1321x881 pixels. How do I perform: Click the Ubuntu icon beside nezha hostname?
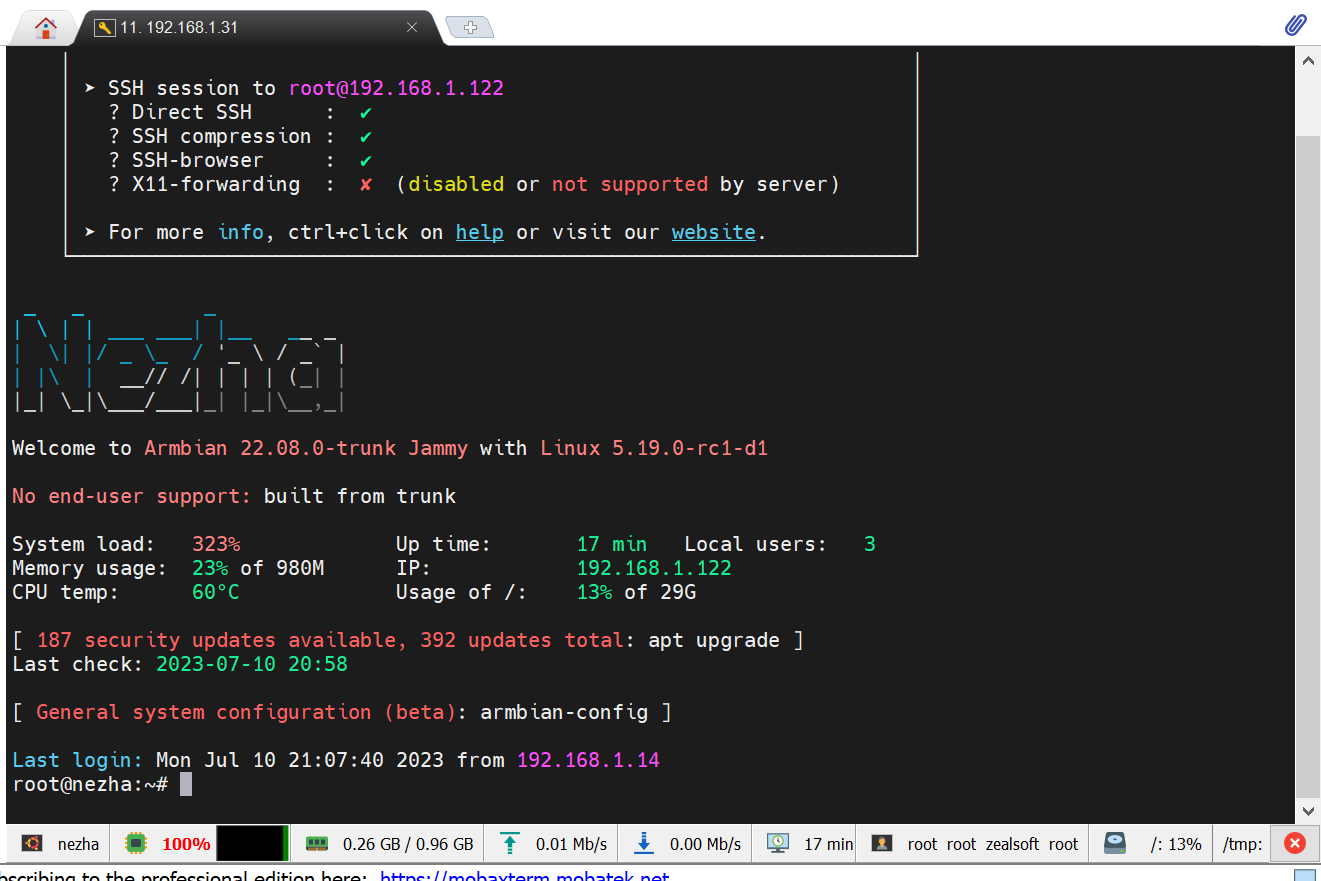(32, 844)
